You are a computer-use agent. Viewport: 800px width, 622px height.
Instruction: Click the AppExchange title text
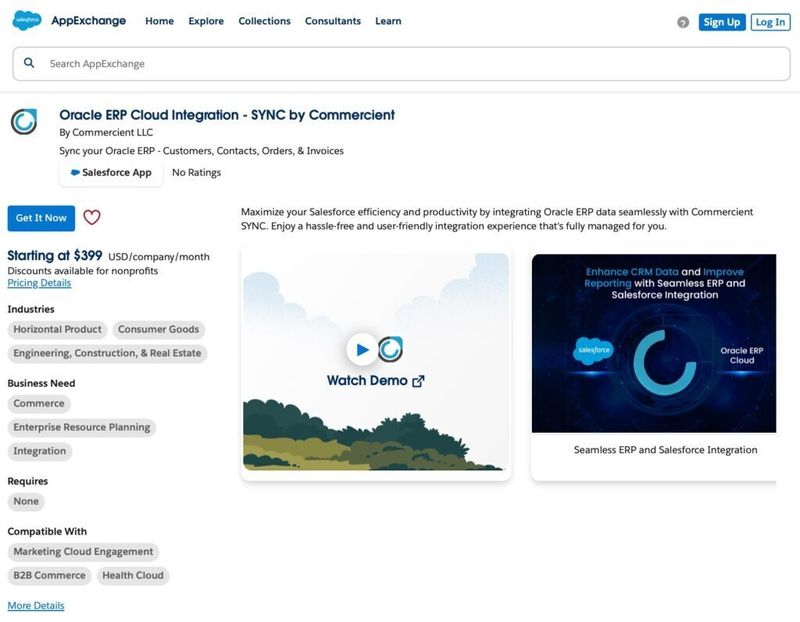point(89,21)
